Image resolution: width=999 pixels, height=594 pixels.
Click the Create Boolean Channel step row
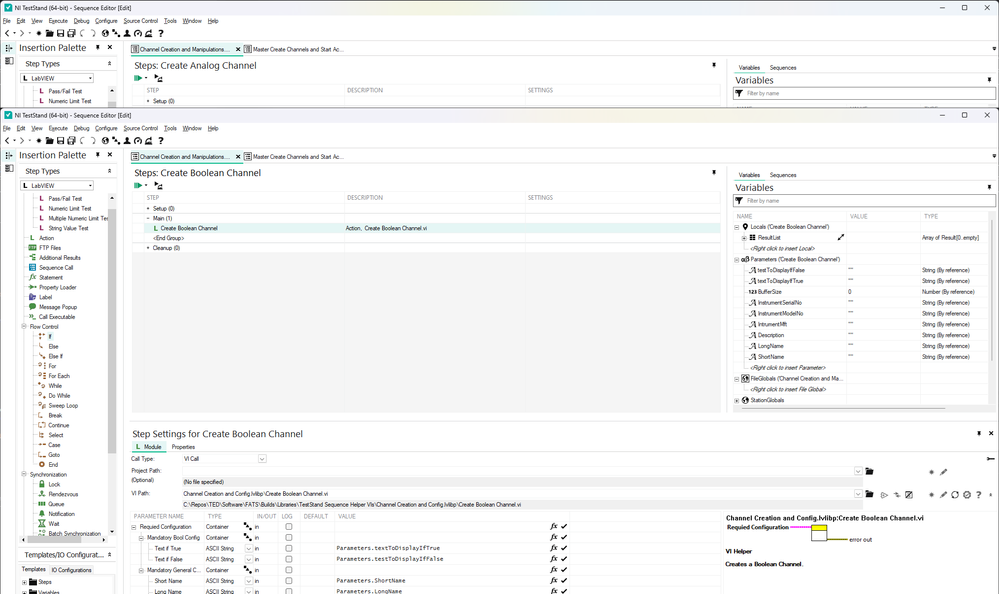189,228
